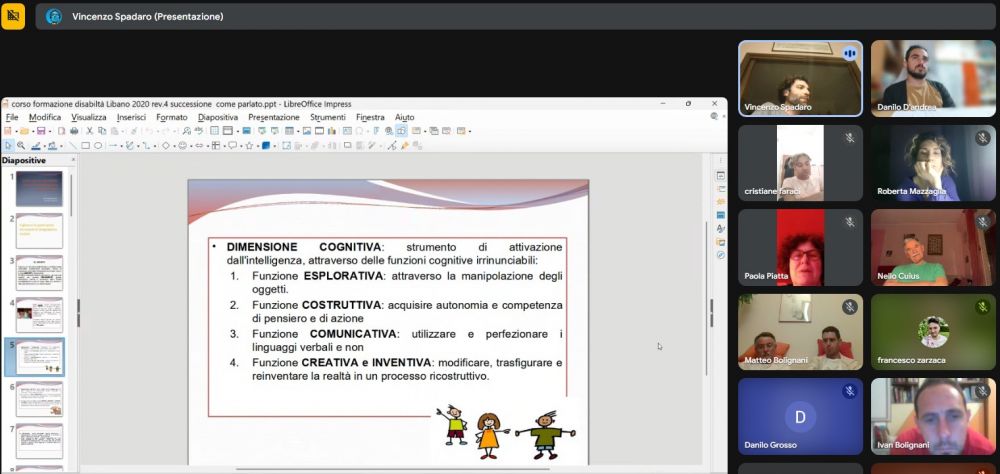Click the Open folder icon in toolbar
The height and width of the screenshot is (474, 1000).
(25, 131)
